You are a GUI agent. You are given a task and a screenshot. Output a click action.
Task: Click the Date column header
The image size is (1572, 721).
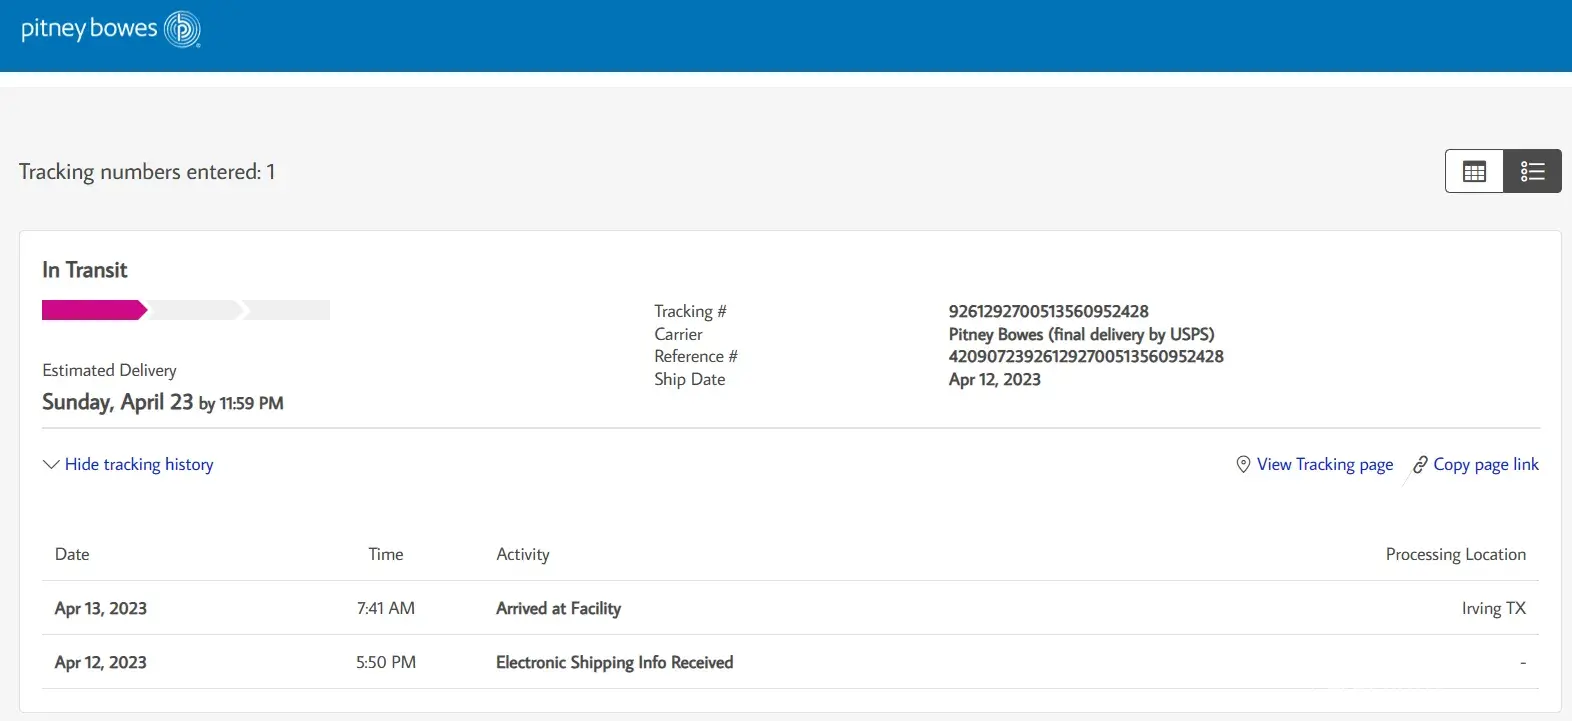tap(72, 554)
